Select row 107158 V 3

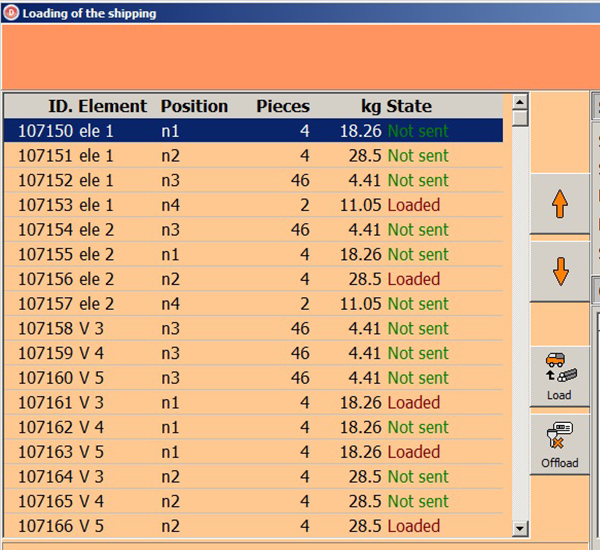[253, 328]
